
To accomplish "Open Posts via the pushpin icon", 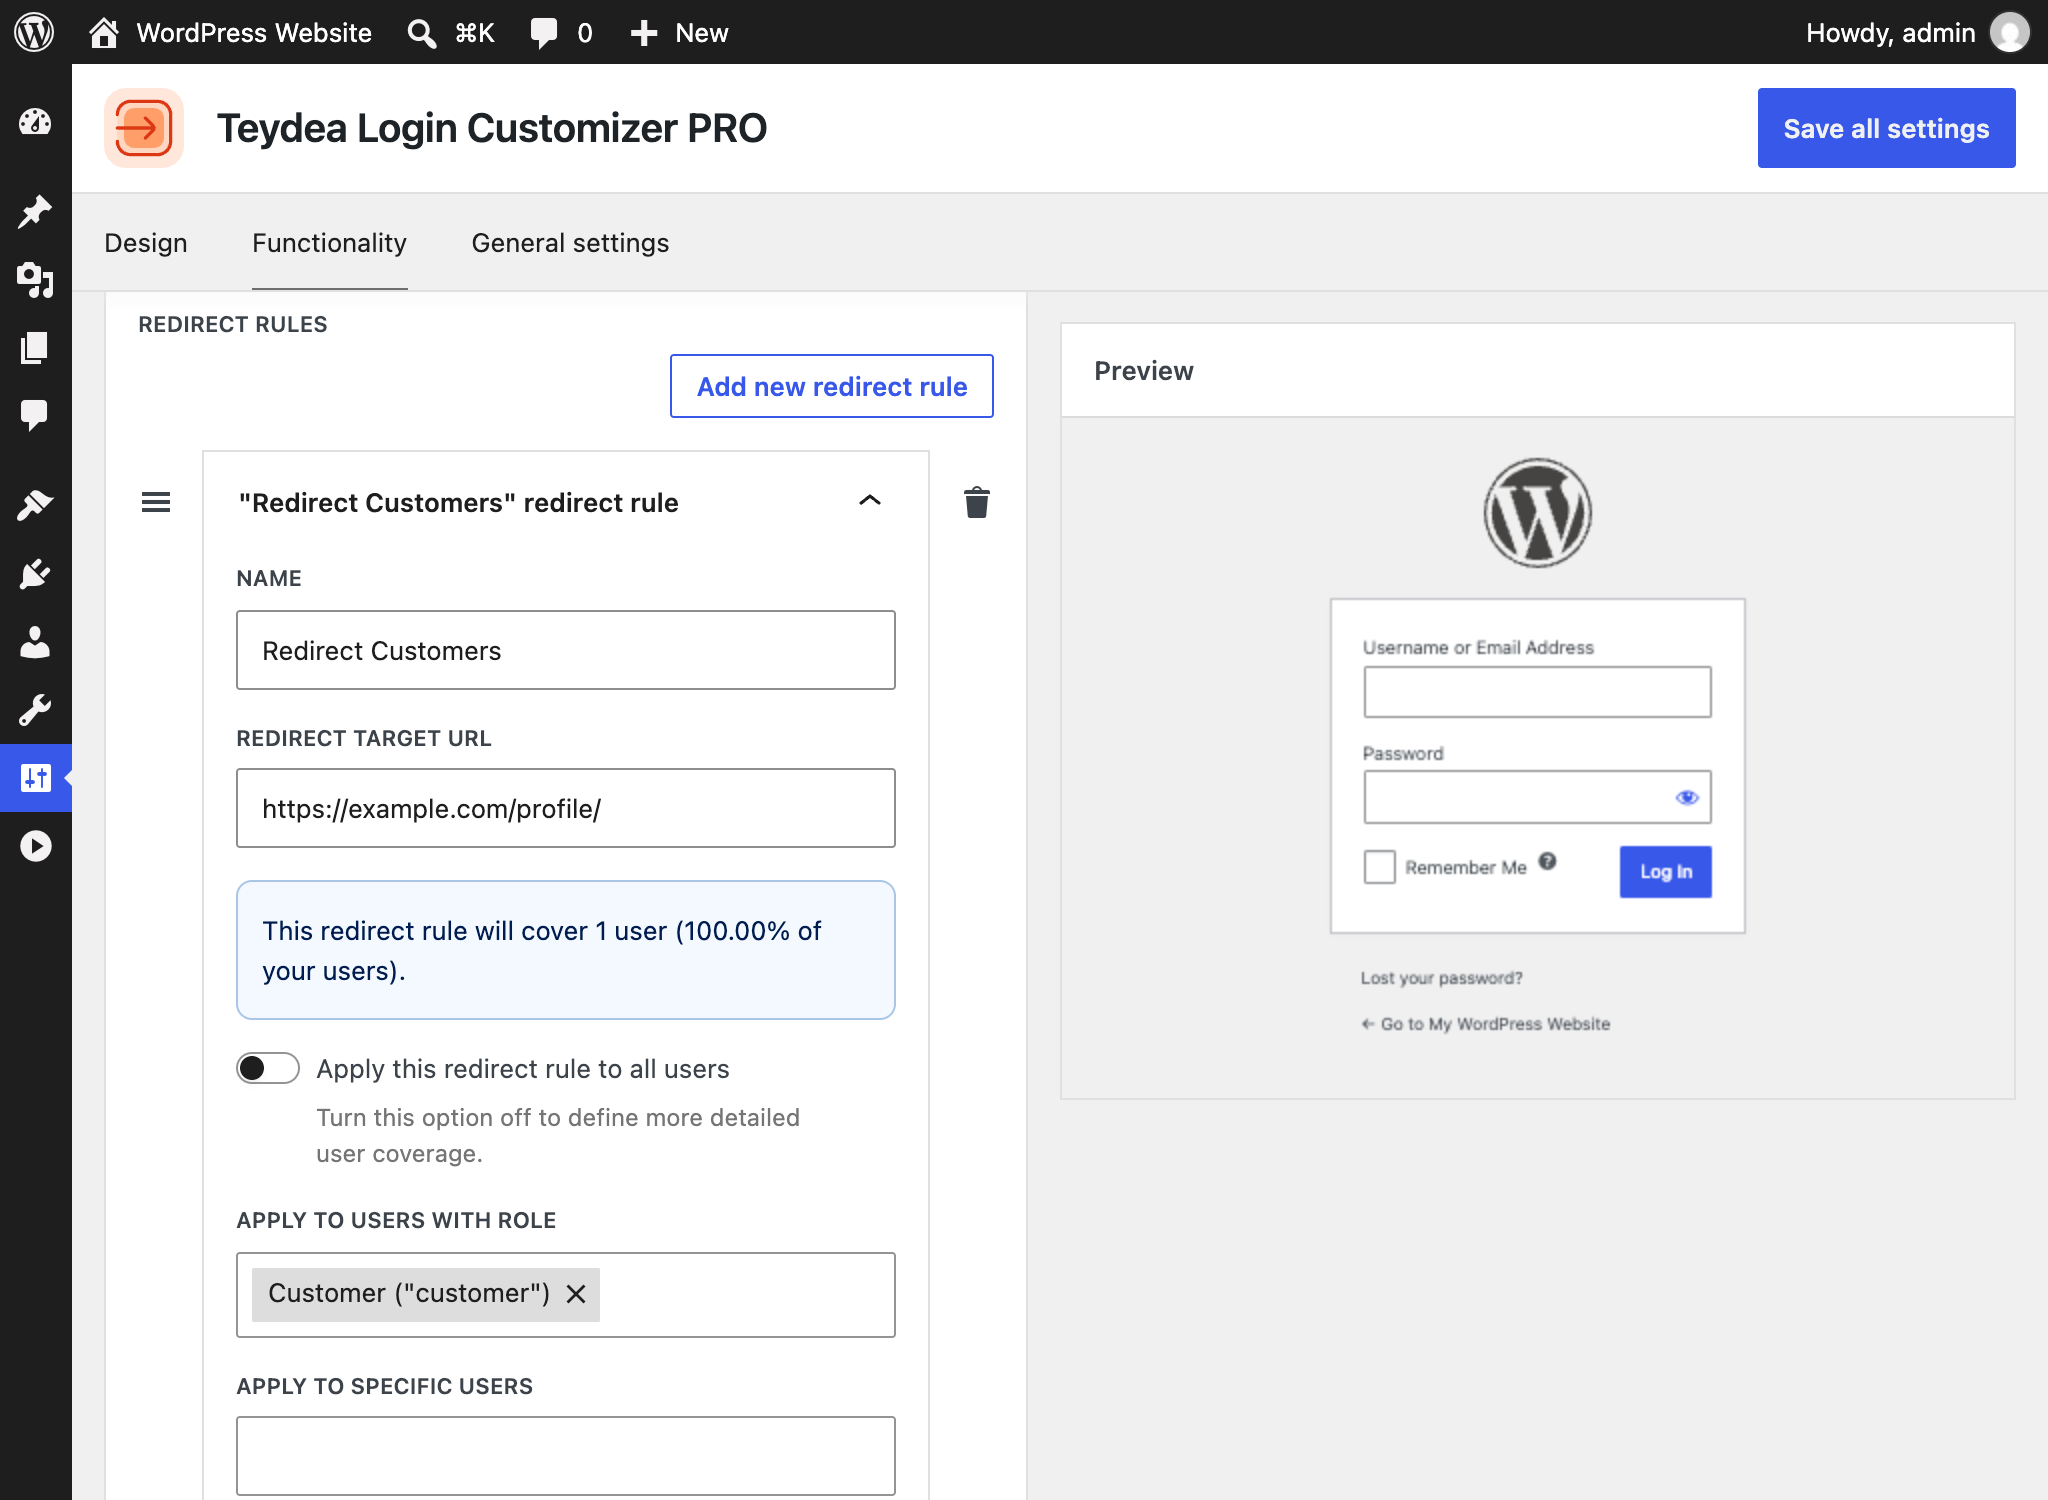I will click(x=35, y=211).
